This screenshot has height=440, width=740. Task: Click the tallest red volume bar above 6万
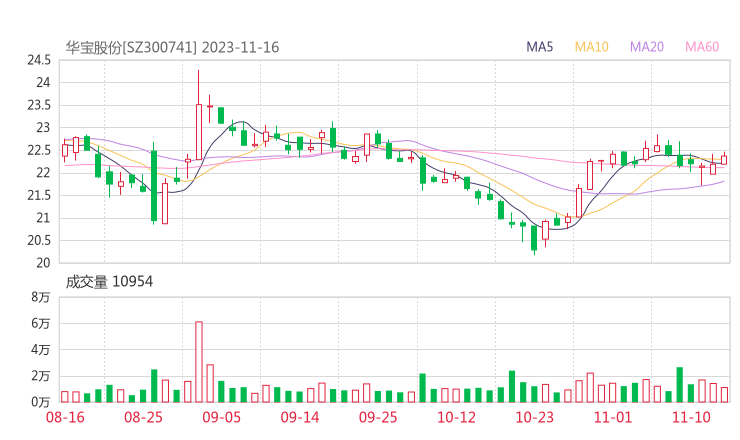pos(199,362)
